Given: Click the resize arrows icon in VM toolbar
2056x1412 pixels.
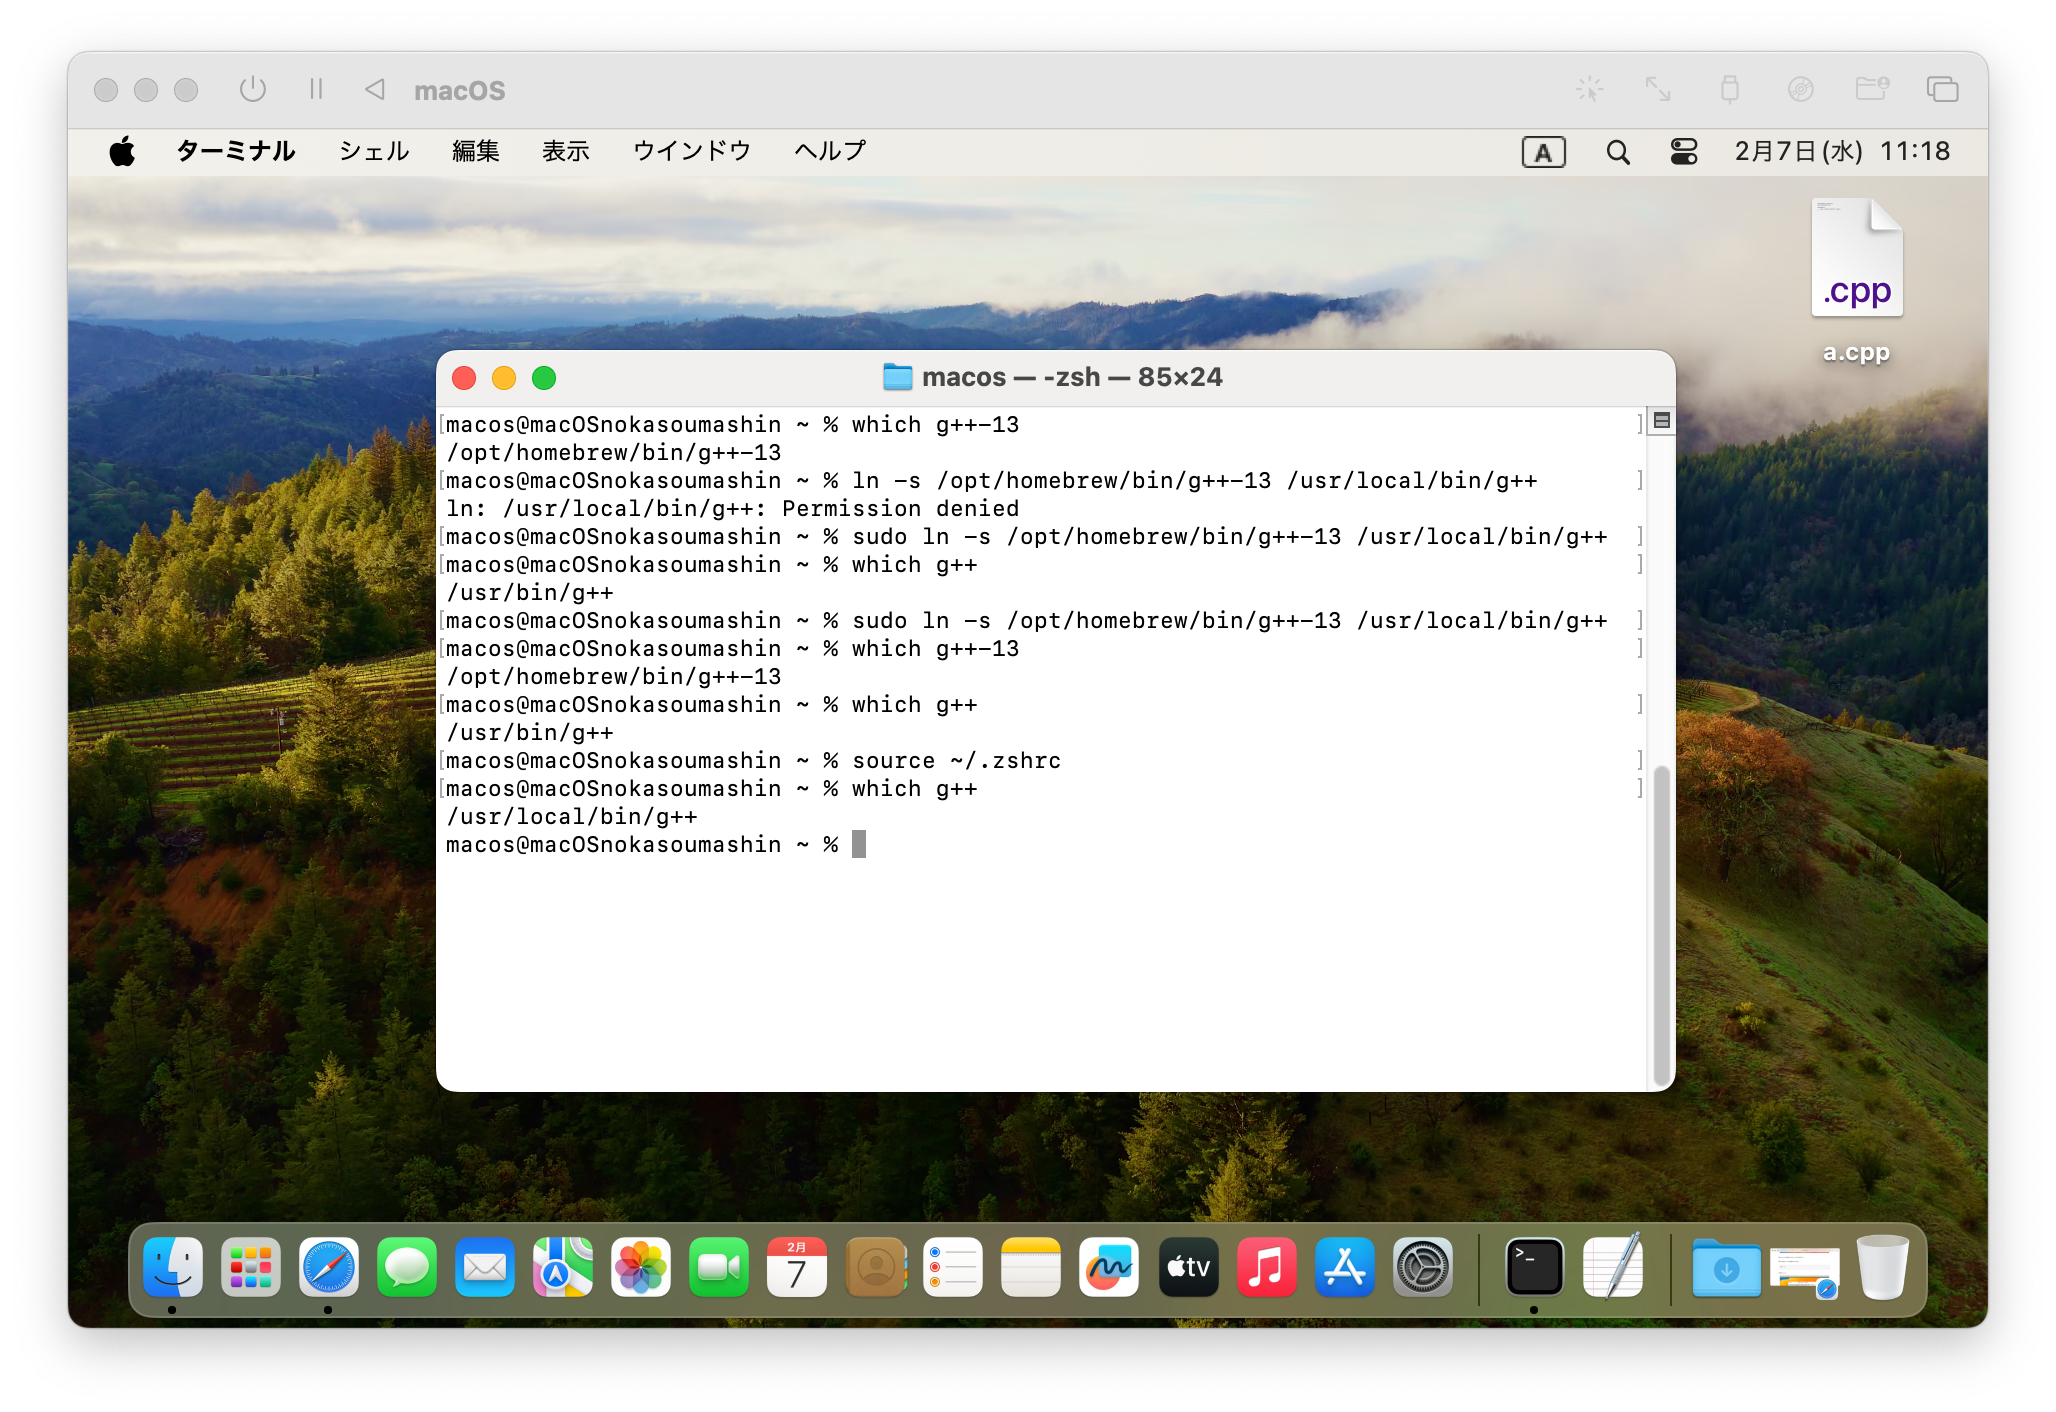Looking at the screenshot, I should 1658,89.
